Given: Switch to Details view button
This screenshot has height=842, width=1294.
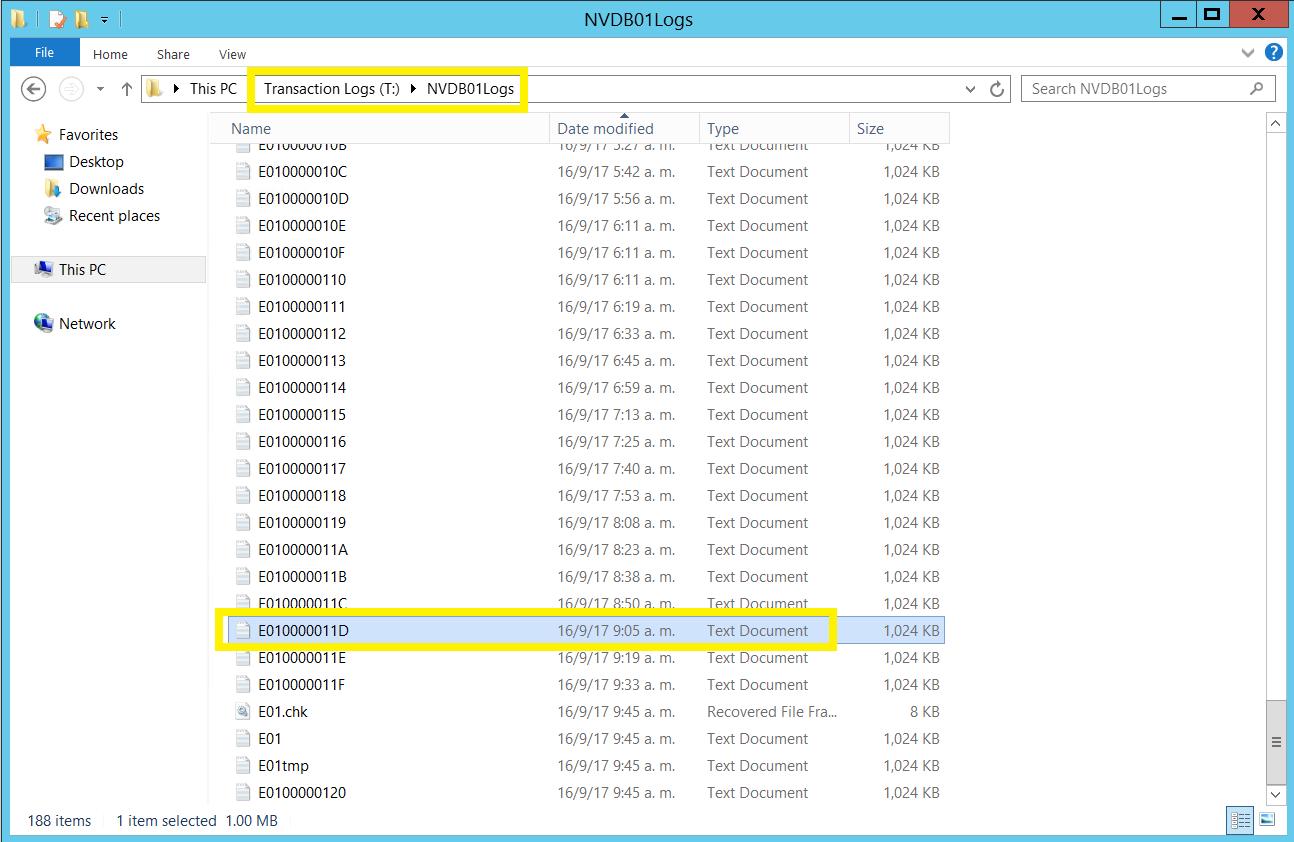Looking at the screenshot, I should click(1241, 820).
